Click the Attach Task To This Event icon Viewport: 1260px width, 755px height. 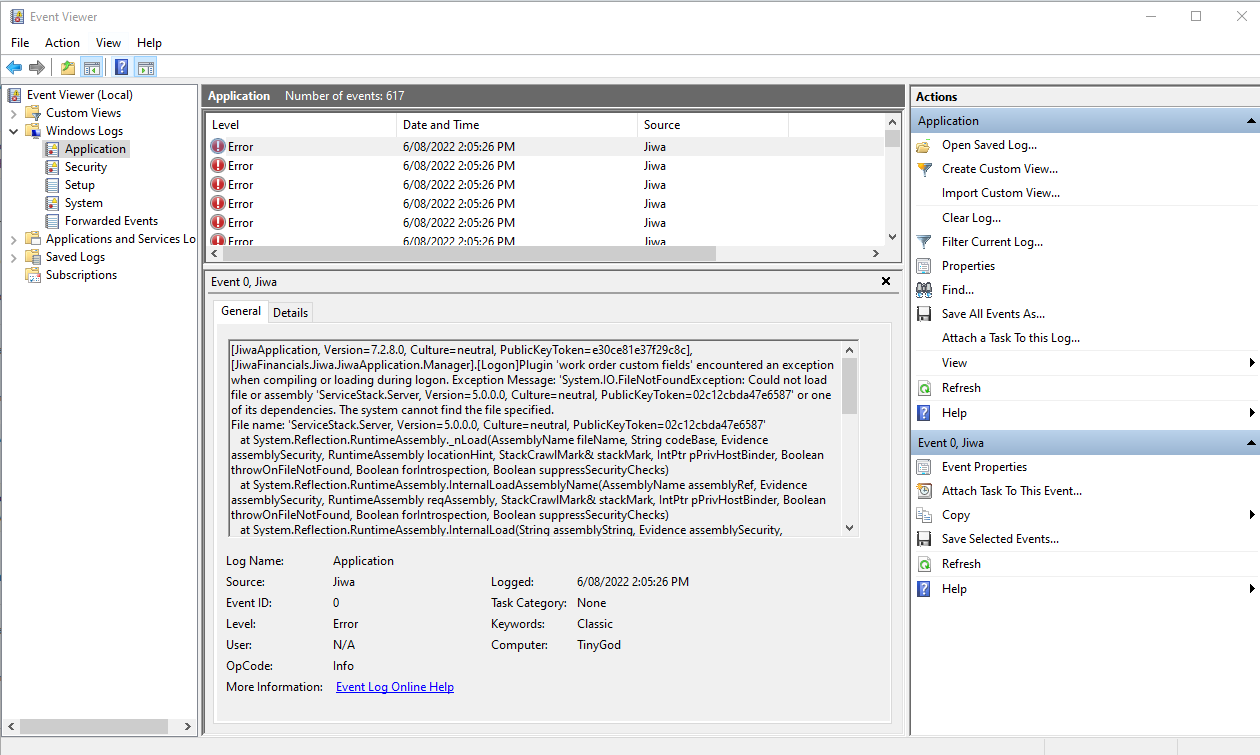click(924, 491)
